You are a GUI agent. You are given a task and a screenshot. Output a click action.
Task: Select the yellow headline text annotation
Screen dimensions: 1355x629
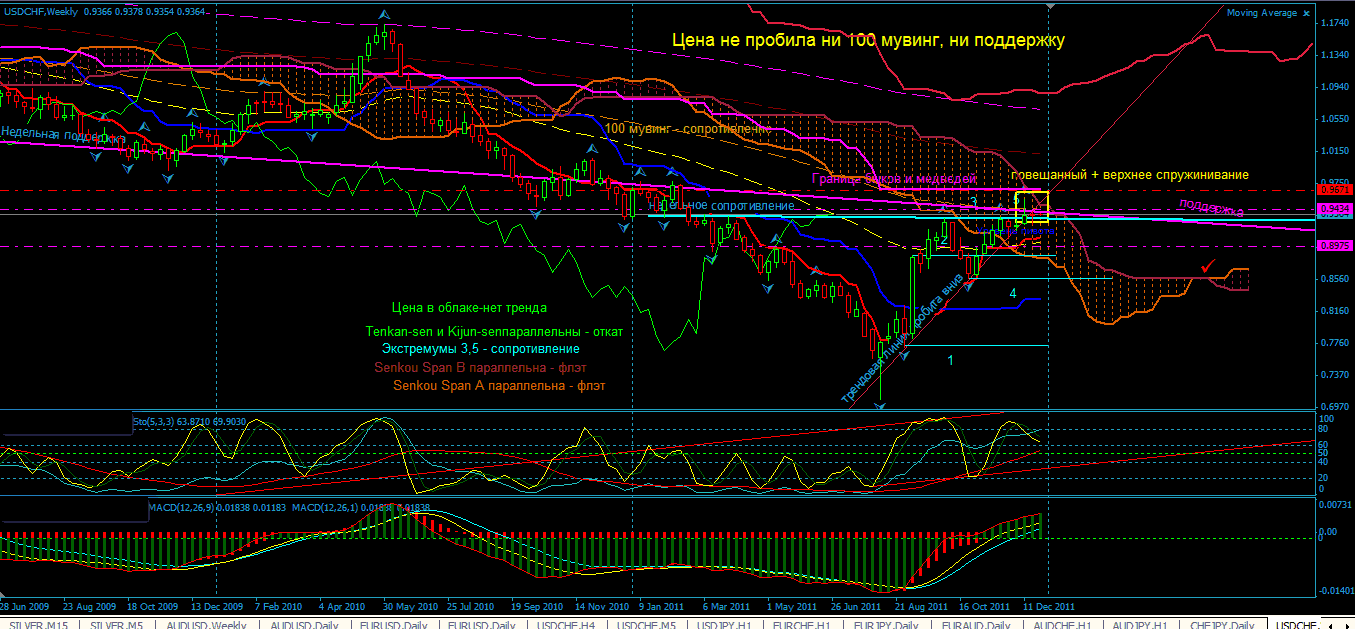(x=867, y=41)
